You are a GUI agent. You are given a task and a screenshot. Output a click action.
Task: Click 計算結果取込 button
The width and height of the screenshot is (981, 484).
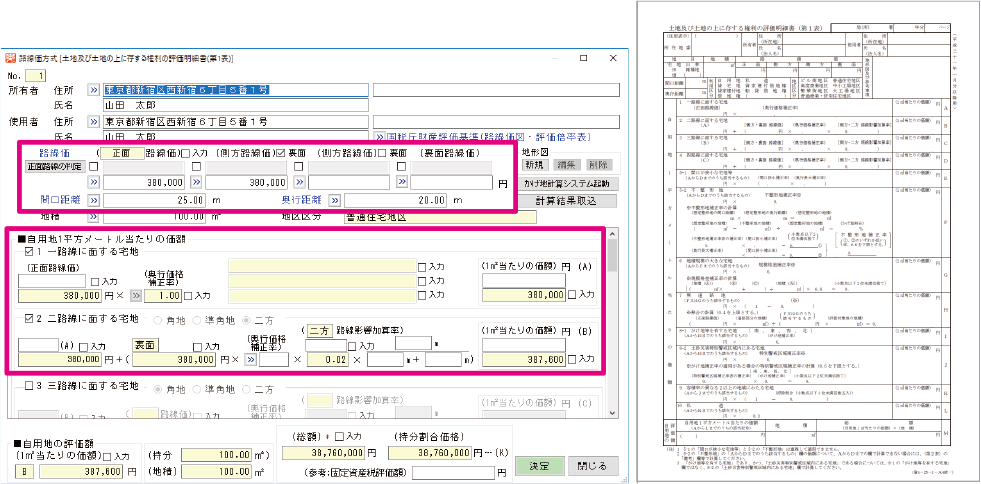(x=564, y=200)
